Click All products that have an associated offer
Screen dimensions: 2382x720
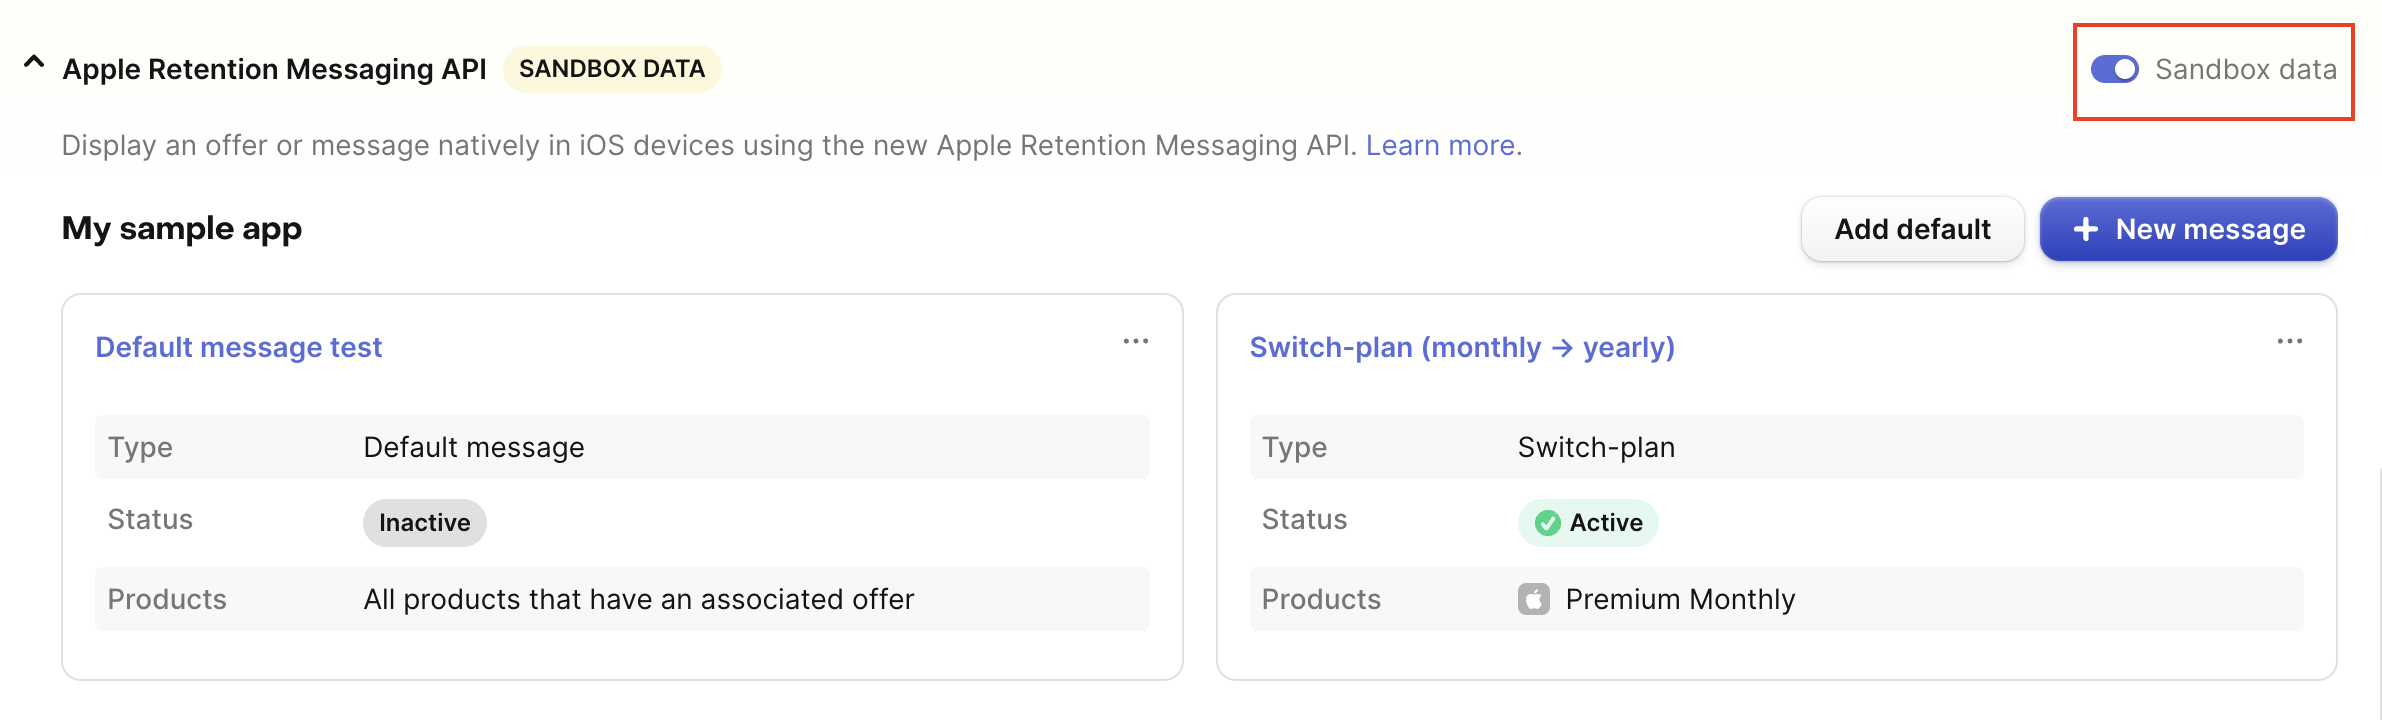(638, 600)
